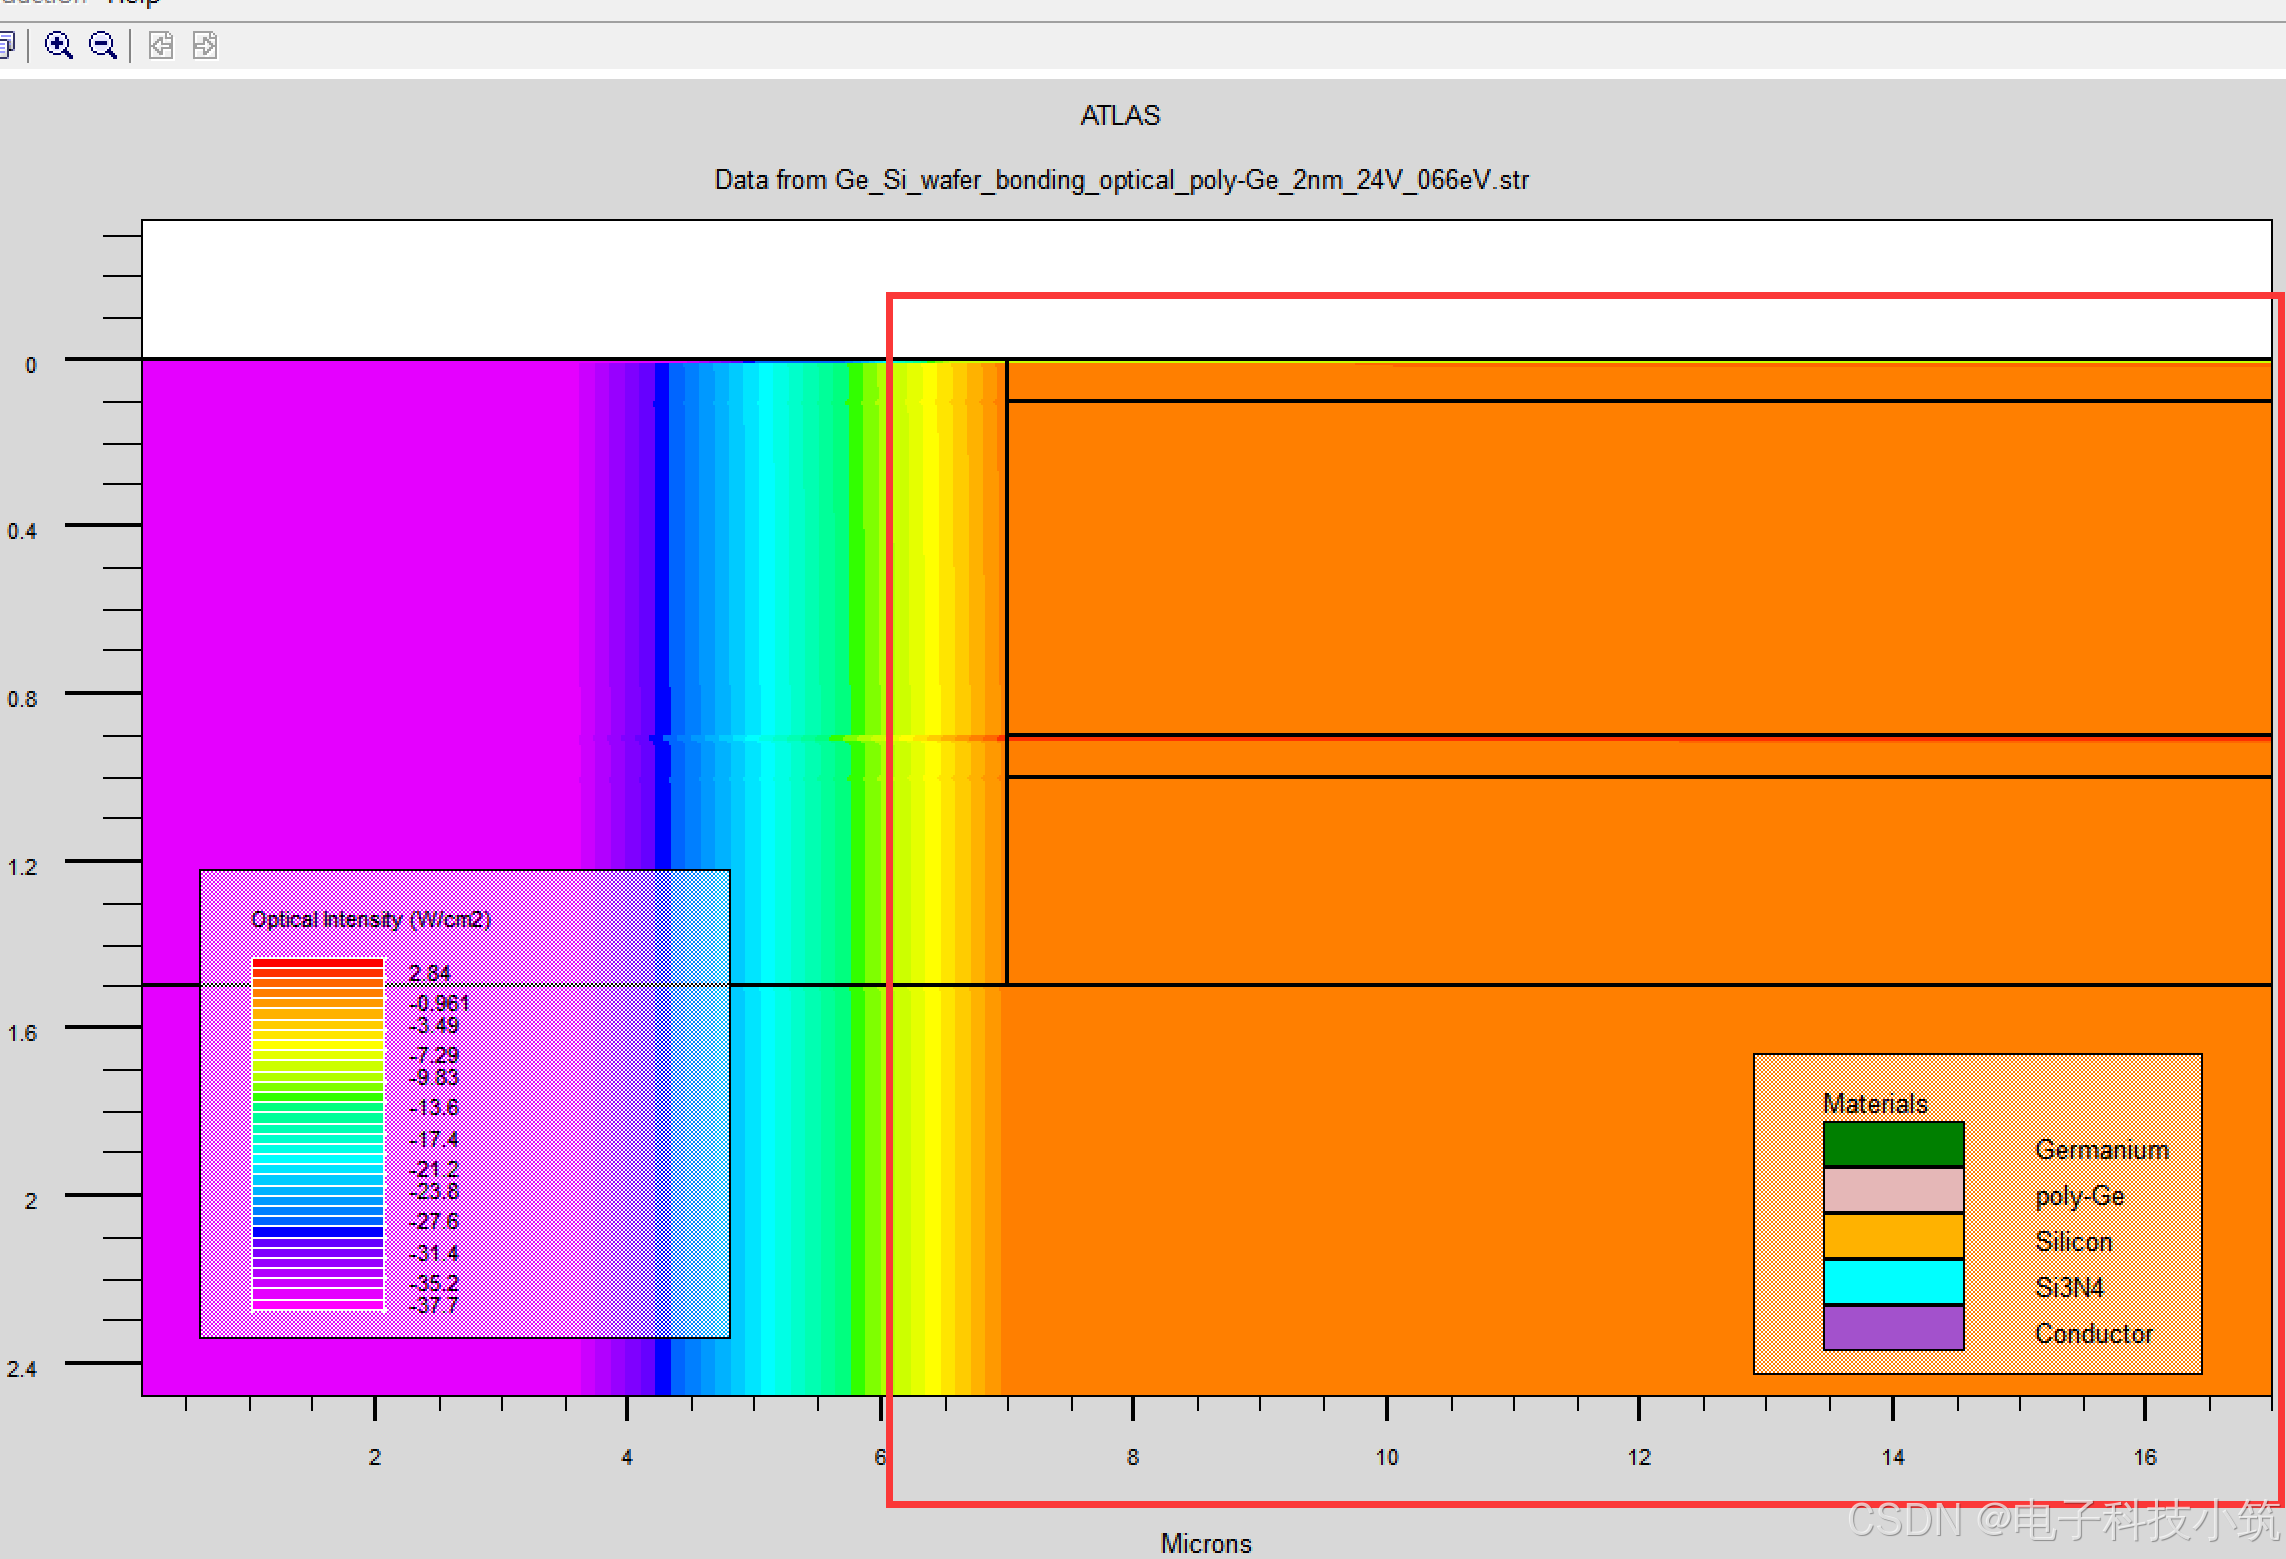Click the next page arrow icon
2286x1559 pixels.
click(x=204, y=45)
